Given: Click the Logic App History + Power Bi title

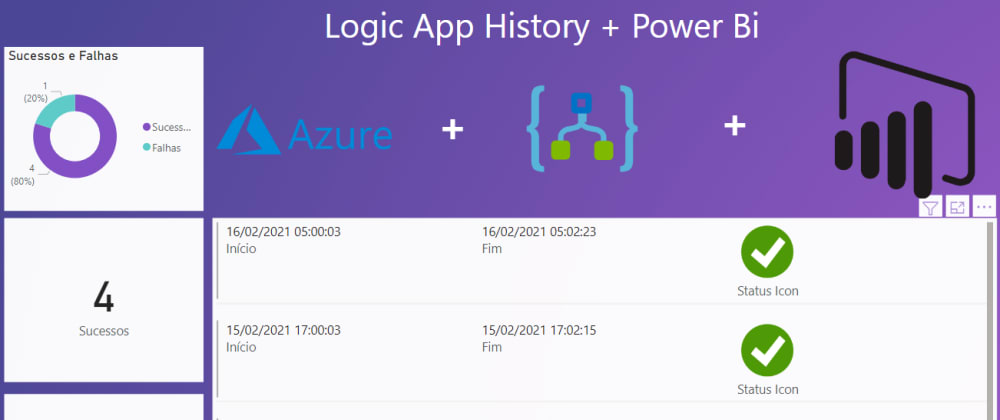Looking at the screenshot, I should pos(541,26).
